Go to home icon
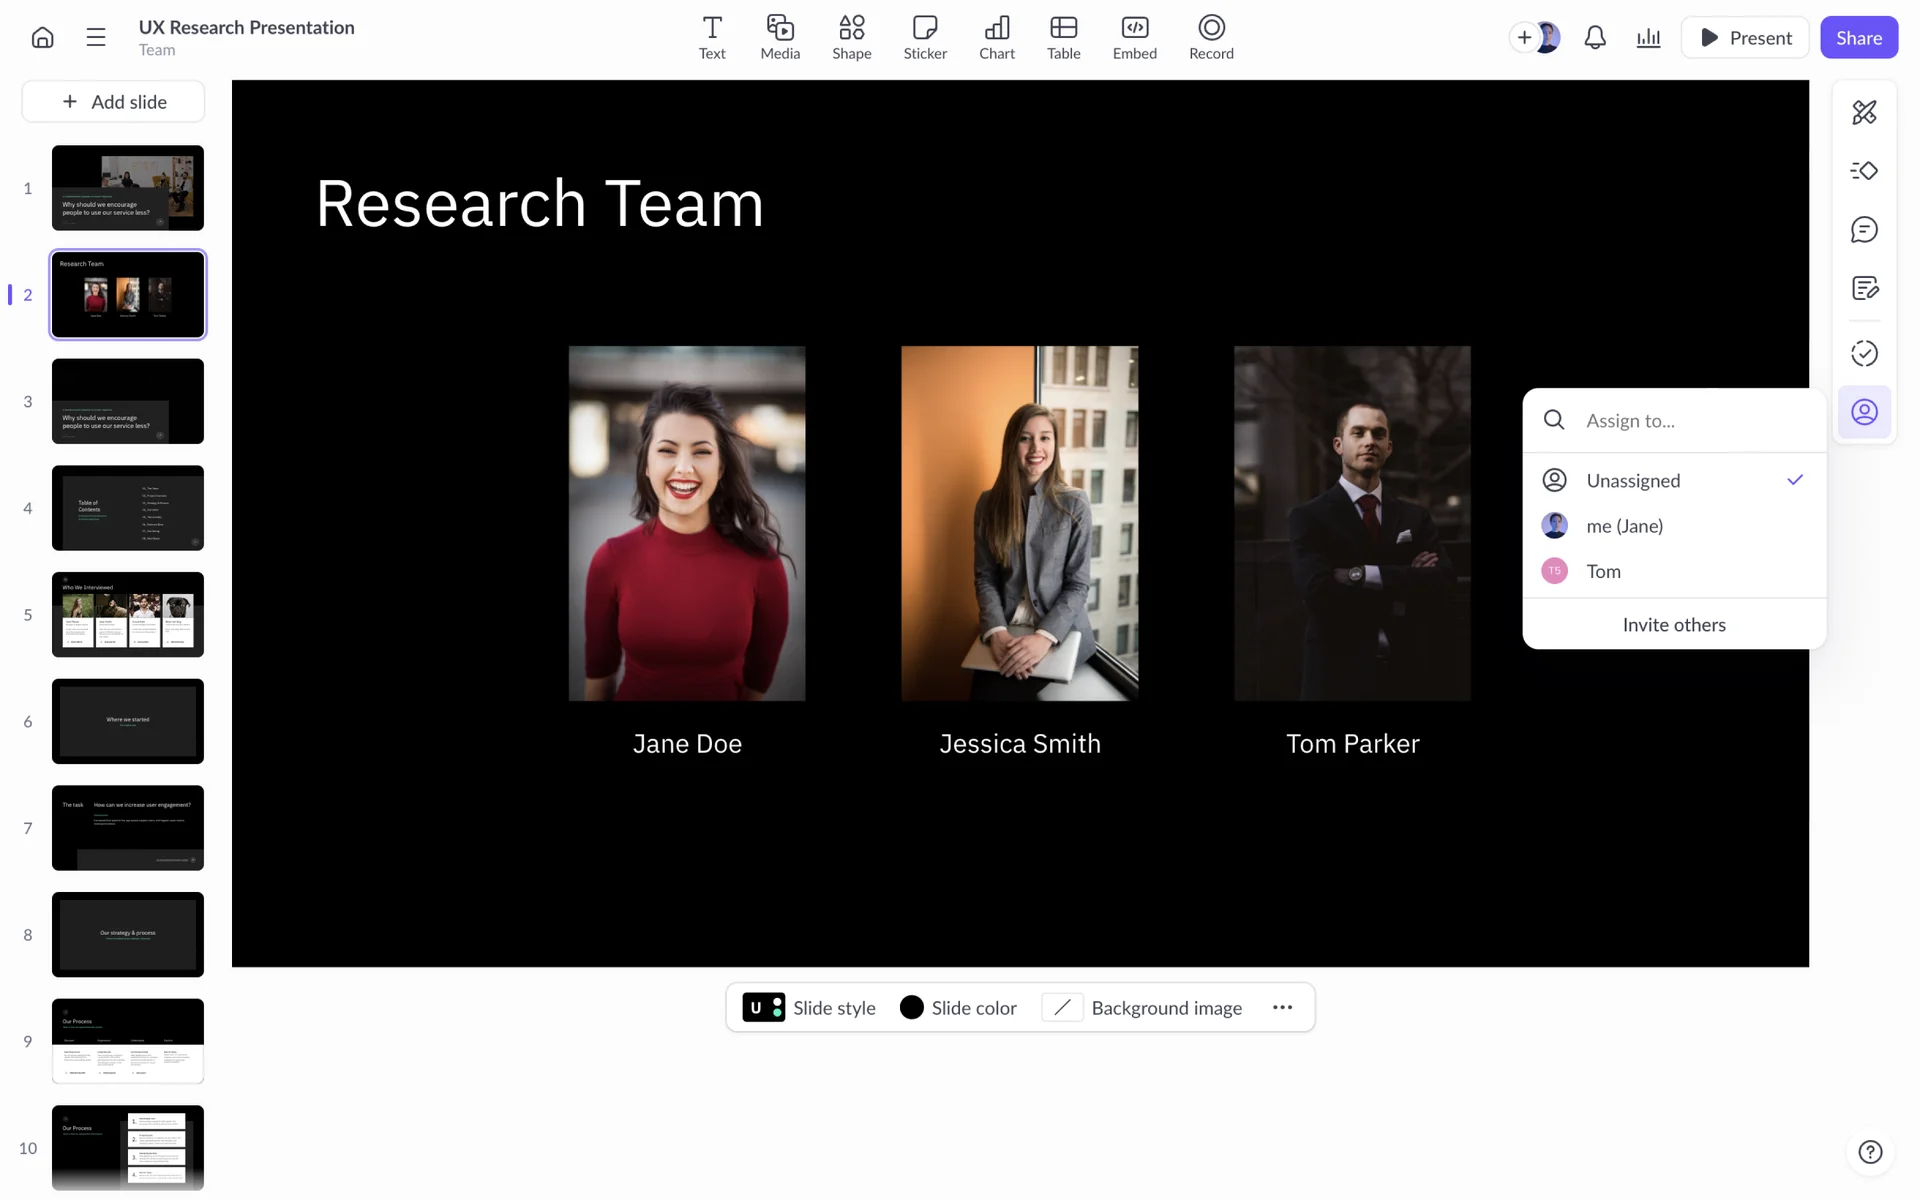This screenshot has width=1920, height=1200. coord(42,38)
